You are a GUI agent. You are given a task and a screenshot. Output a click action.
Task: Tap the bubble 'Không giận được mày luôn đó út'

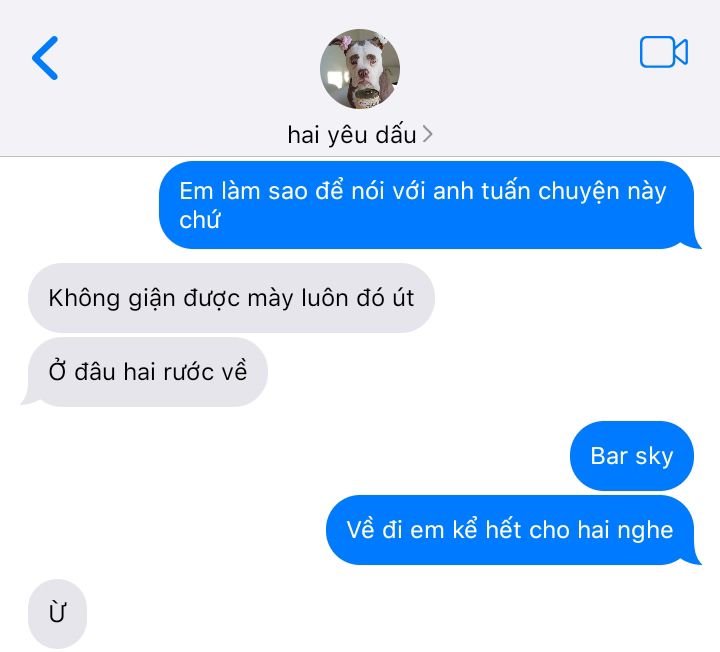(231, 298)
